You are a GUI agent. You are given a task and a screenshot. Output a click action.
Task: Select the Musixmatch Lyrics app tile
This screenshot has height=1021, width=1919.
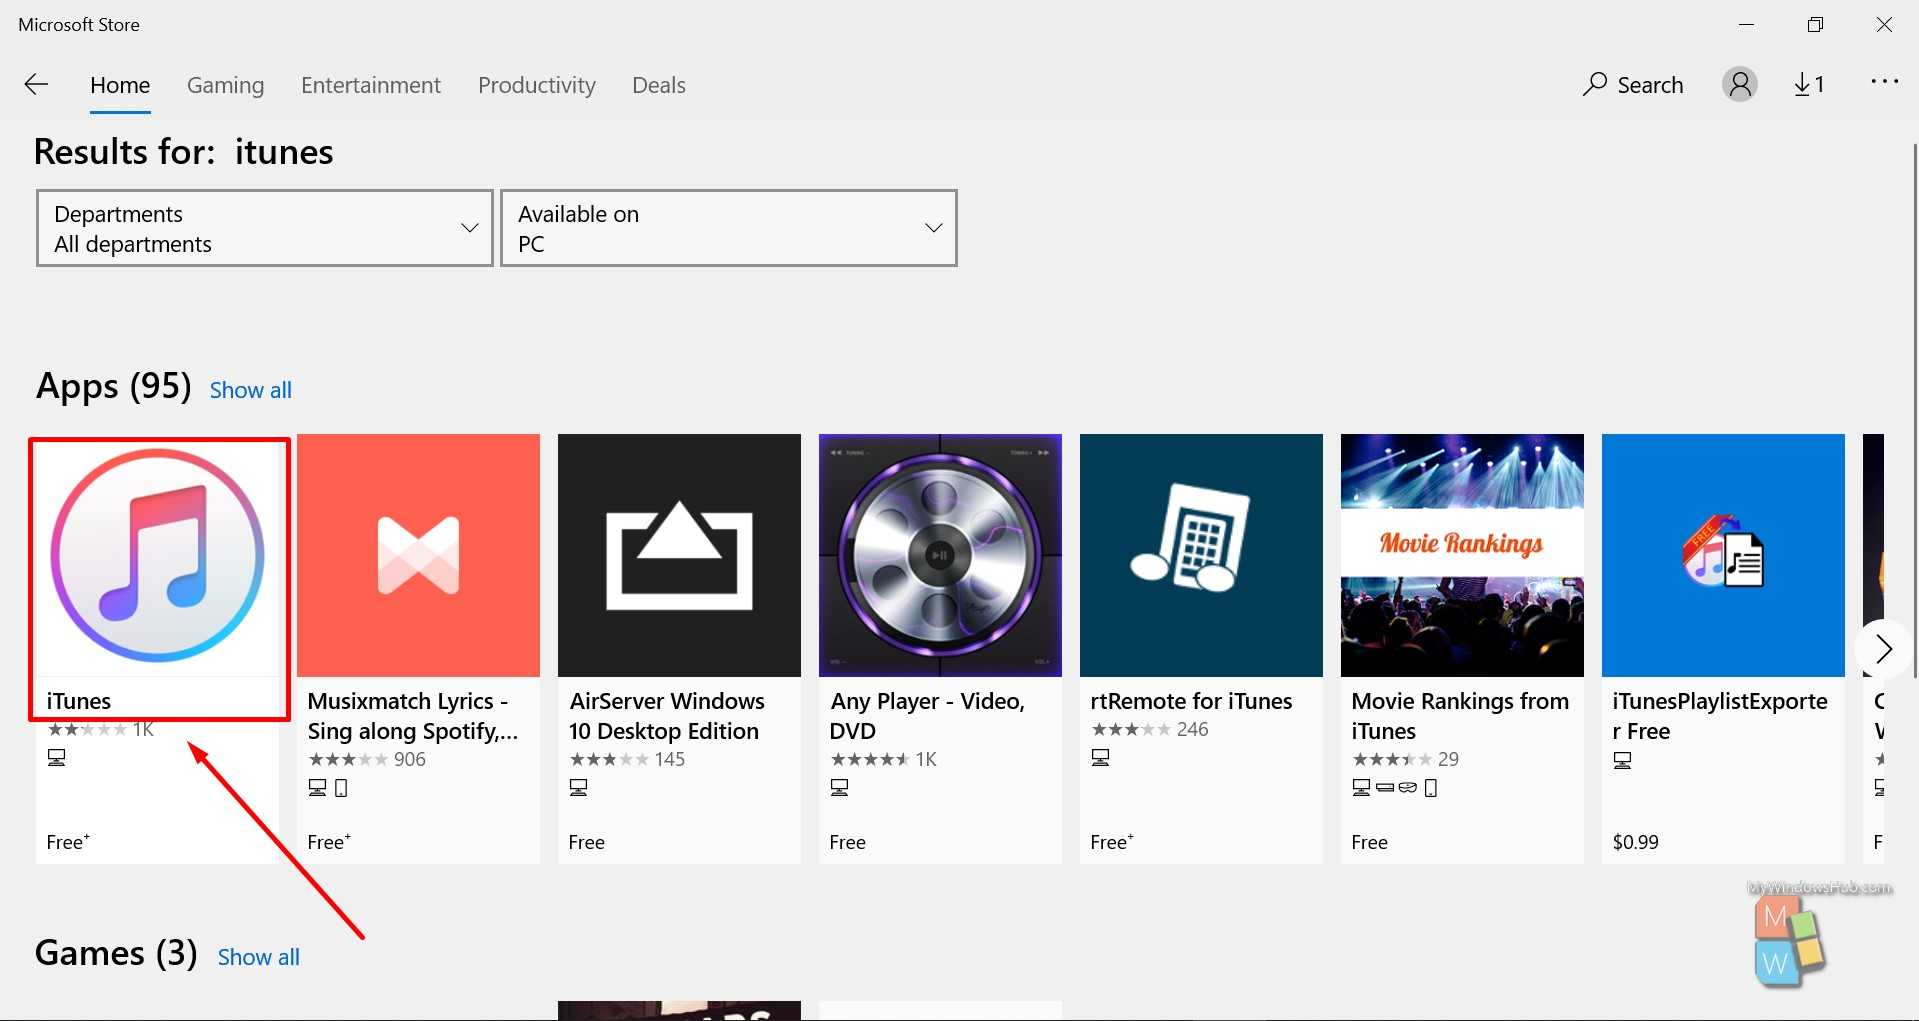point(418,556)
